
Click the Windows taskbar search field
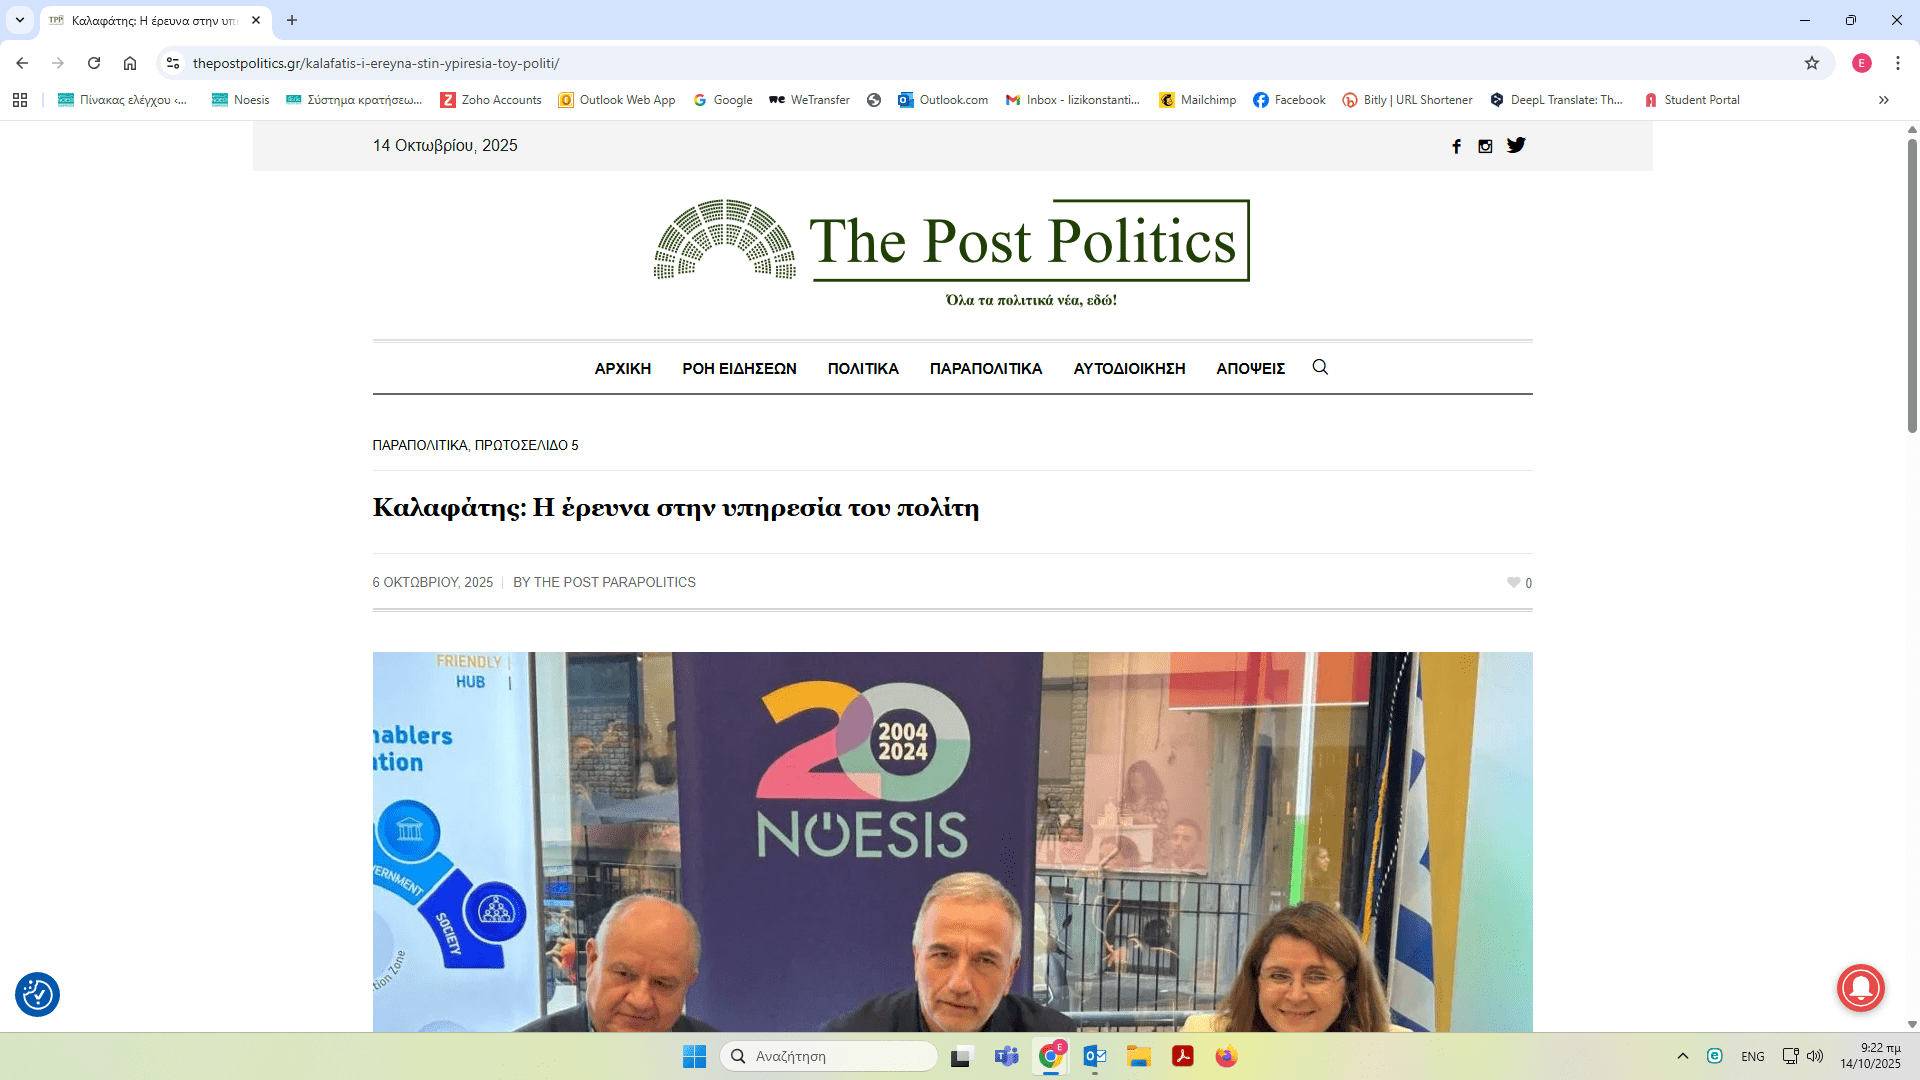[828, 1056]
